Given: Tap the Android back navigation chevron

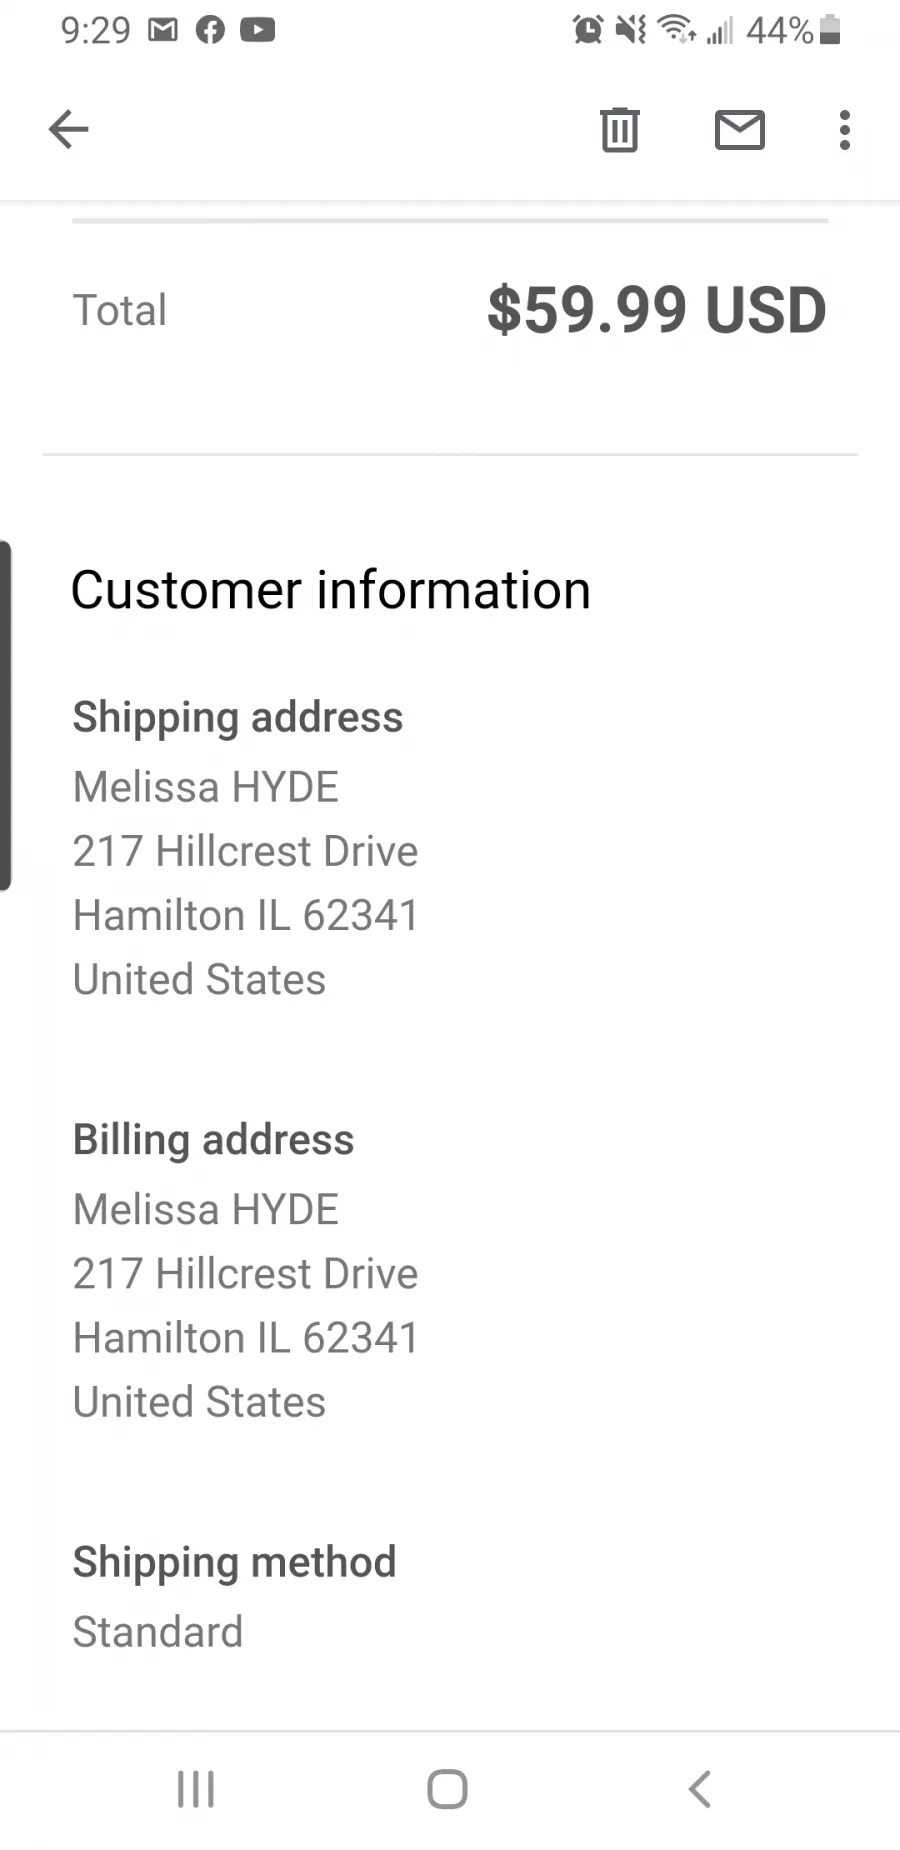Looking at the screenshot, I should (x=700, y=1789).
